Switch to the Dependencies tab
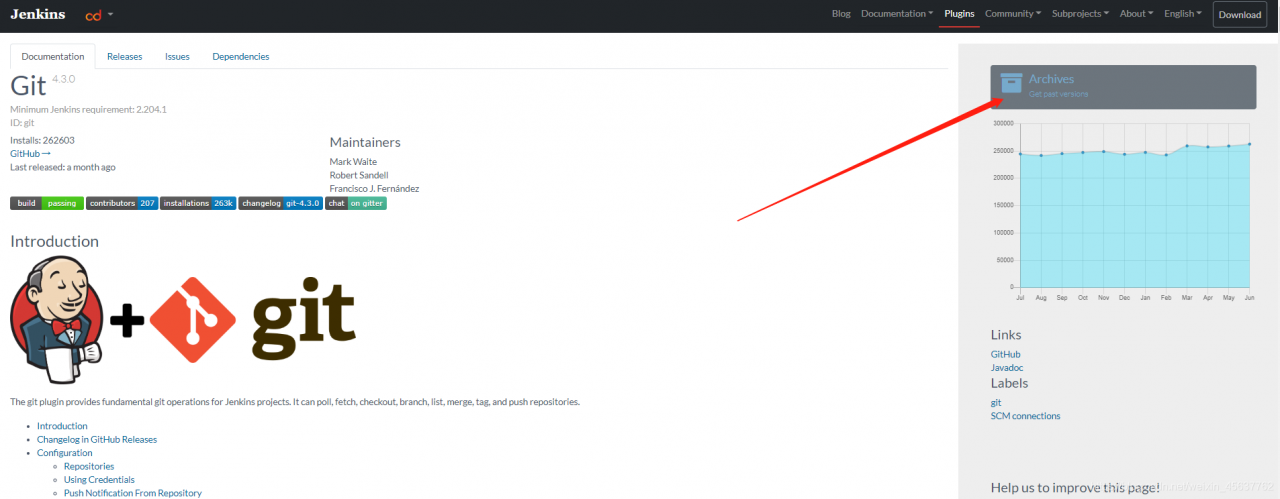 pos(241,57)
